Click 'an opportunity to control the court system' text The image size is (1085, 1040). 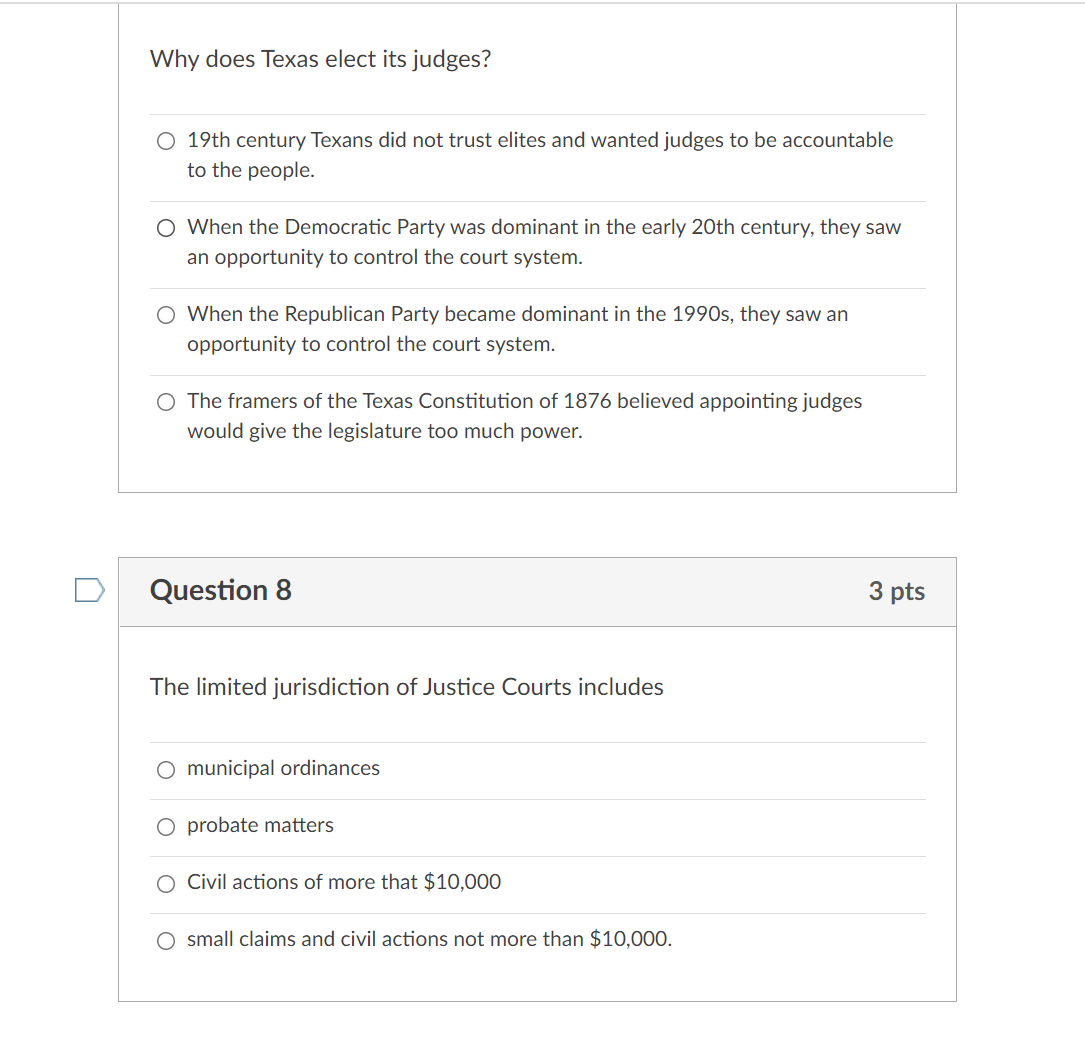[385, 257]
